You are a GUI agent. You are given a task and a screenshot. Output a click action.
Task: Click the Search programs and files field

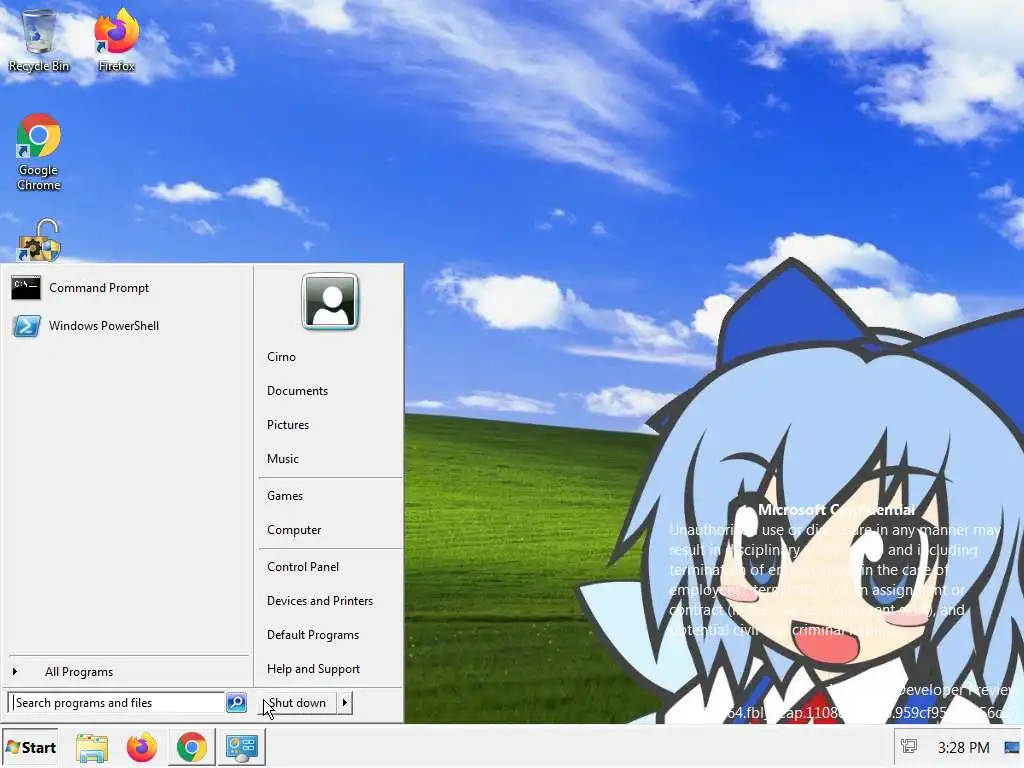[x=118, y=703]
